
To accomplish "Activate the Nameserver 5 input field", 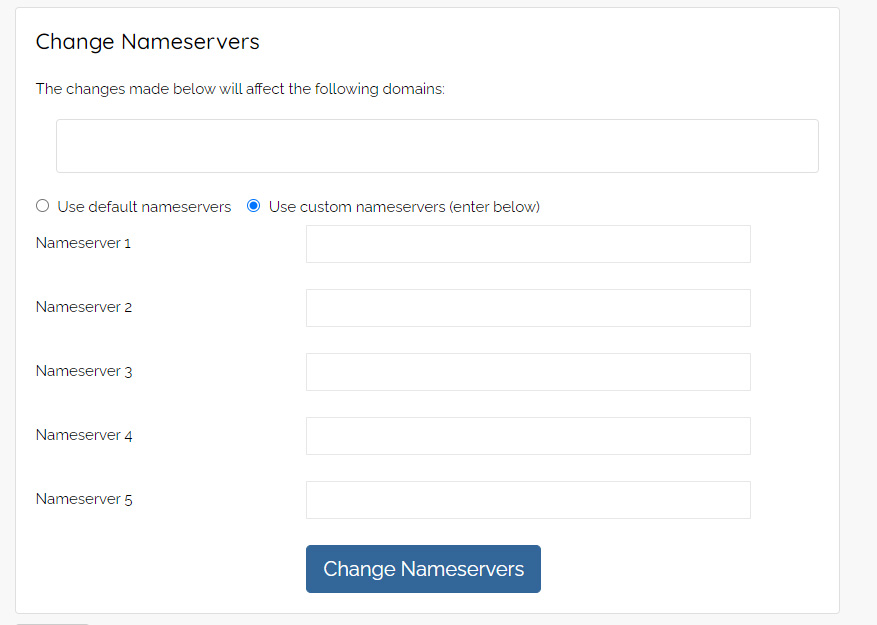I will pyautogui.click(x=528, y=500).
